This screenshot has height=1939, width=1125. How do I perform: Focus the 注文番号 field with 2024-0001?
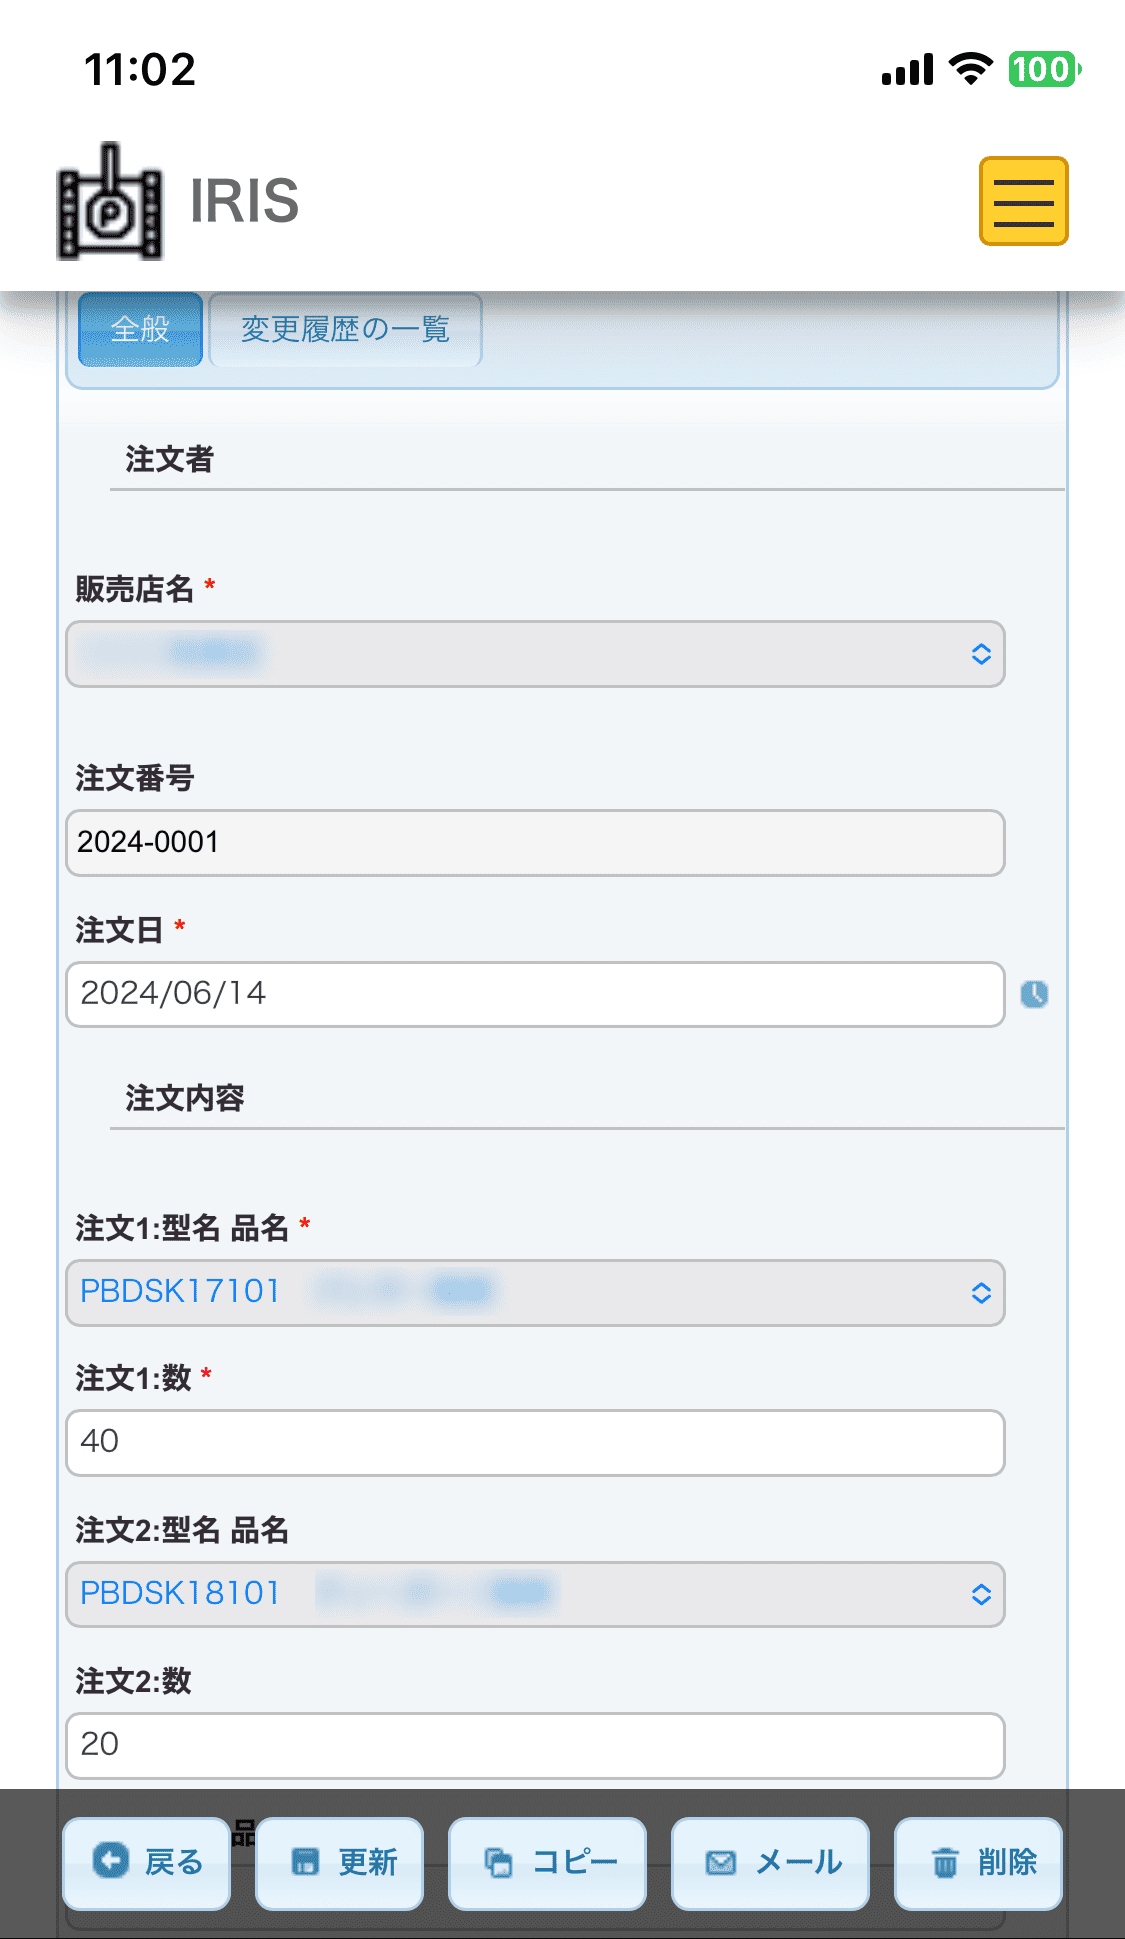point(535,843)
